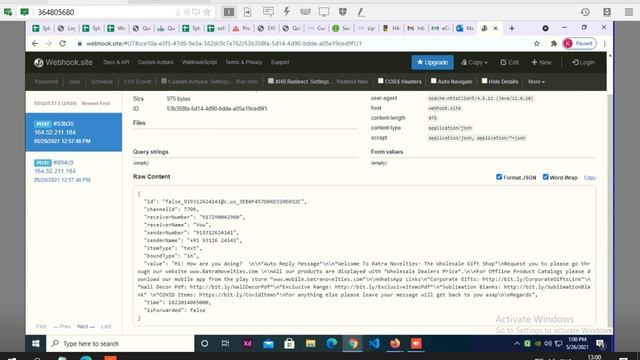The height and width of the screenshot is (360, 640).
Task: Open a new browser tab with plus icon
Action: (511, 28)
